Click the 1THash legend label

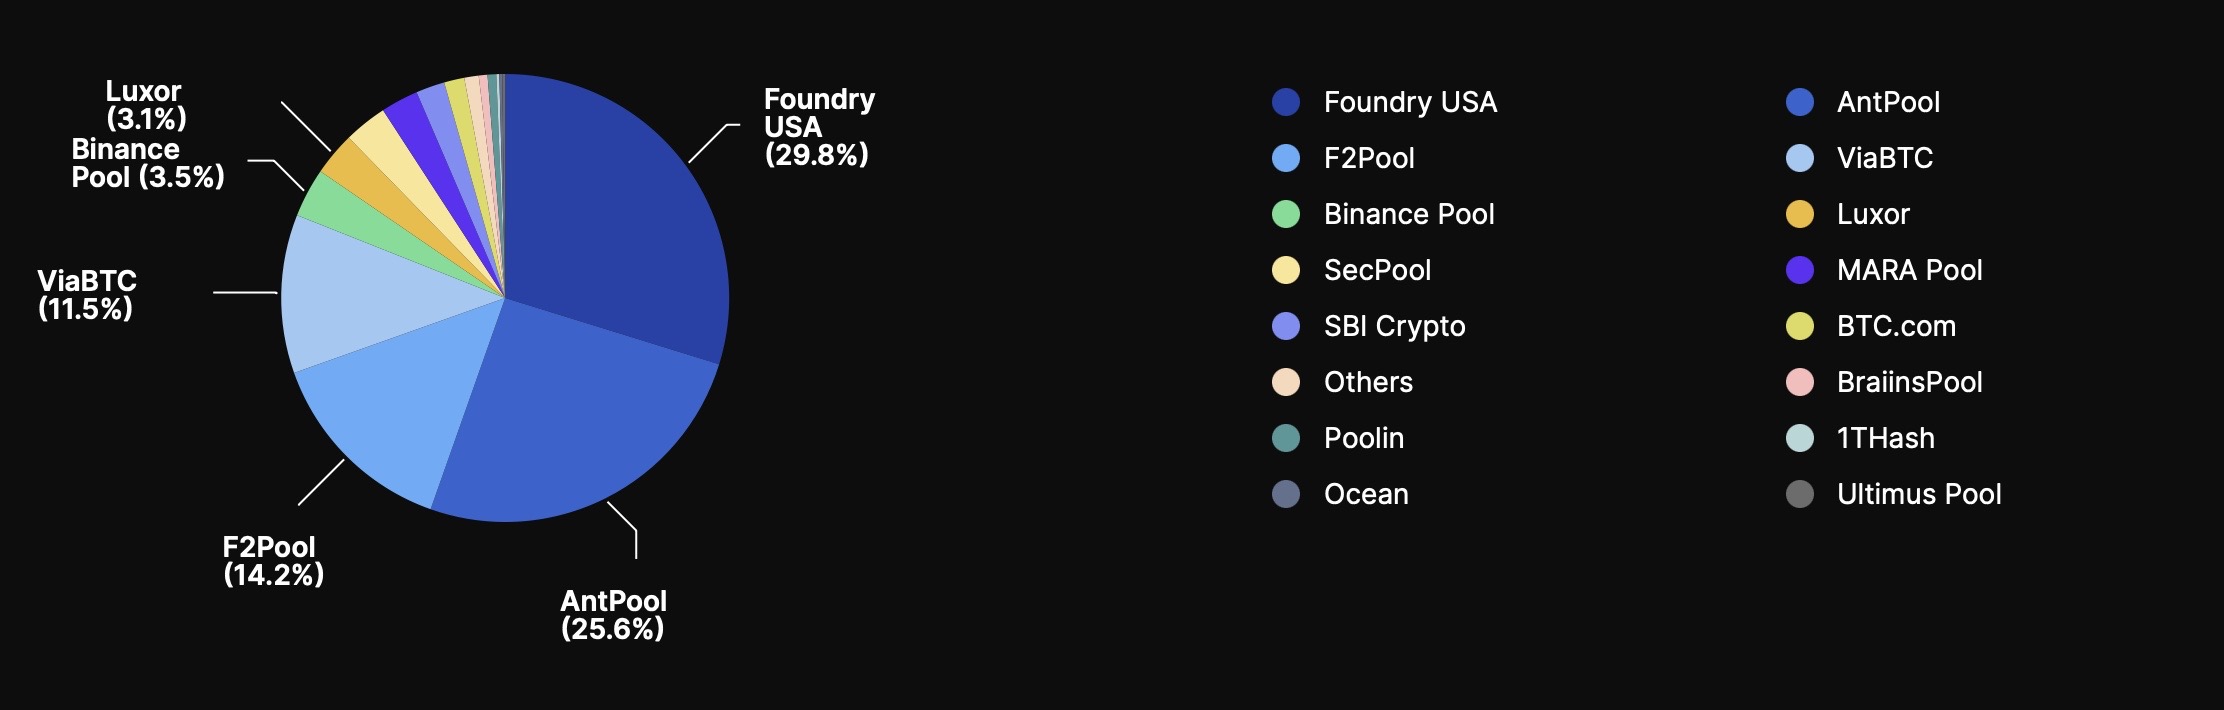(1885, 438)
